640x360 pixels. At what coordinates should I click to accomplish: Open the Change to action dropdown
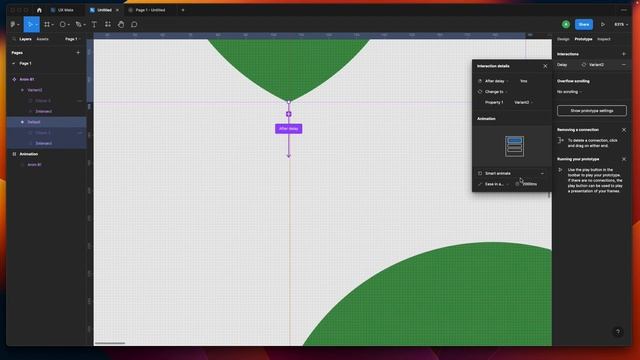pyautogui.click(x=496, y=92)
